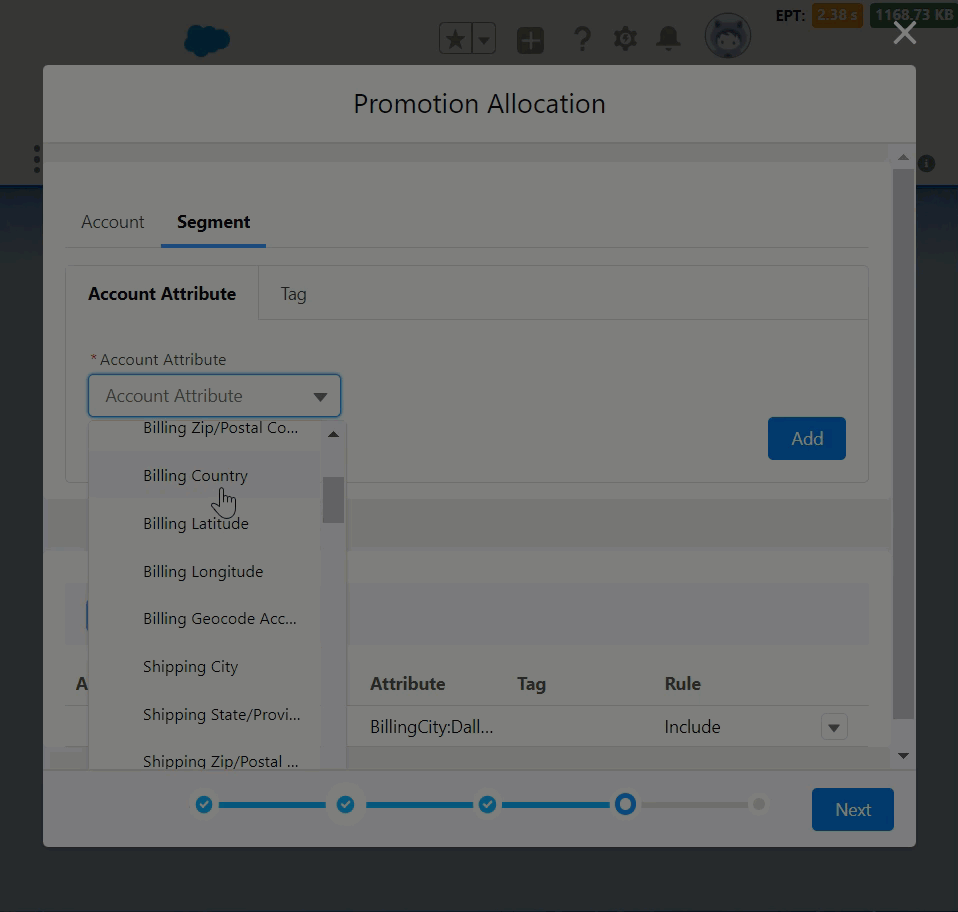This screenshot has height=912, width=958.
Task: Open the favorites list dropdown arrow
Action: point(483,40)
